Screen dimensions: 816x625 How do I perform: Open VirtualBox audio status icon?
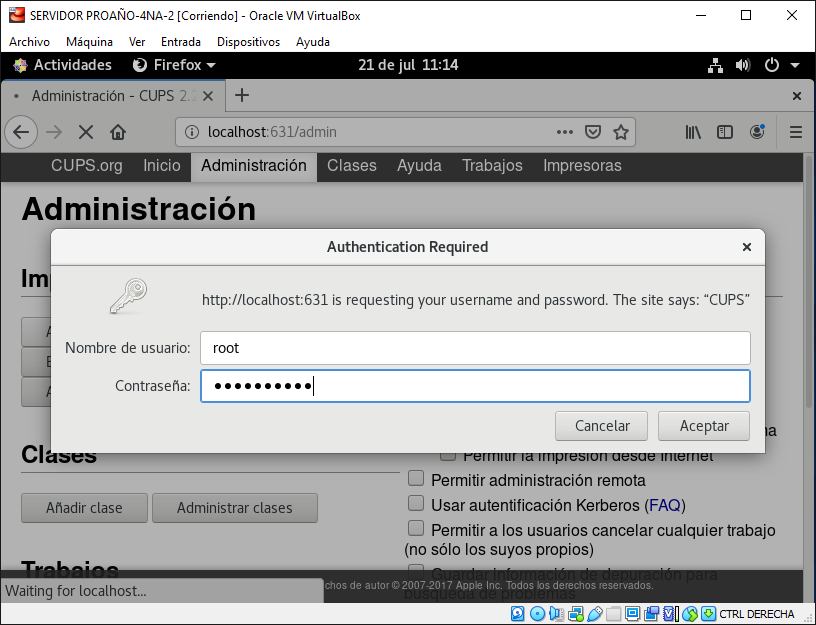point(556,614)
